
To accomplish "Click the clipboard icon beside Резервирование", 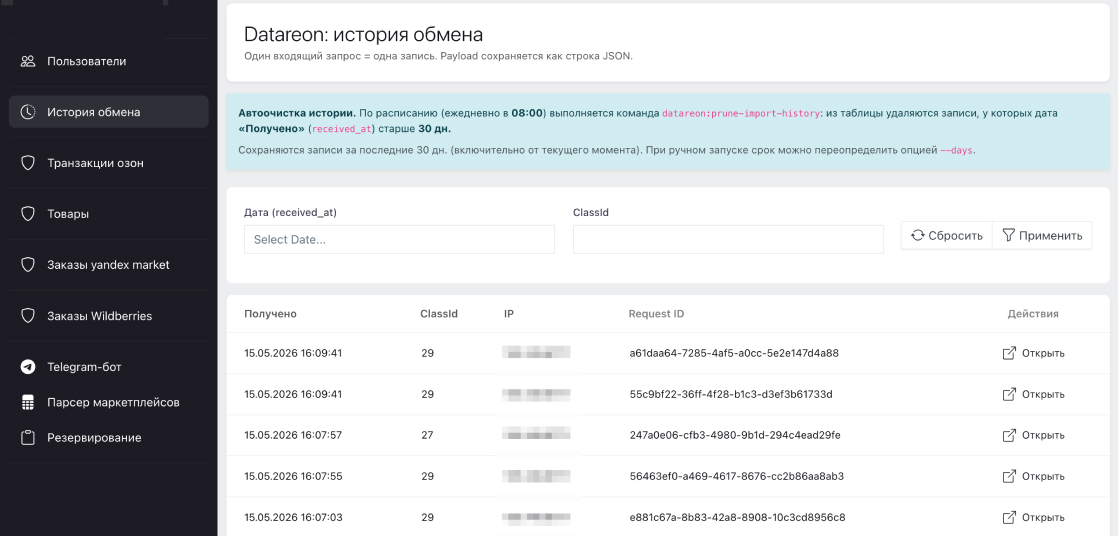I will (28, 438).
